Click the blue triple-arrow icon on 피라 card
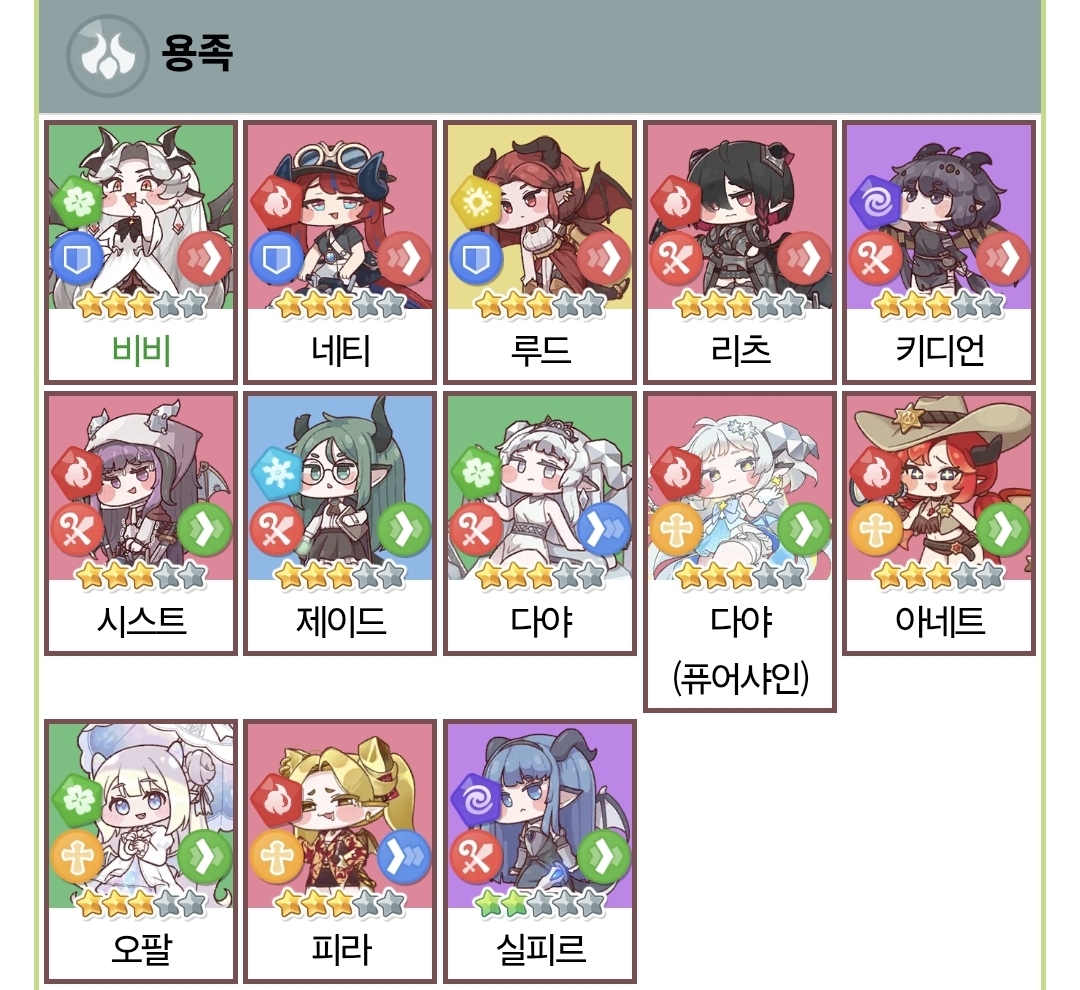The width and height of the screenshot is (1080, 990). pos(404,857)
